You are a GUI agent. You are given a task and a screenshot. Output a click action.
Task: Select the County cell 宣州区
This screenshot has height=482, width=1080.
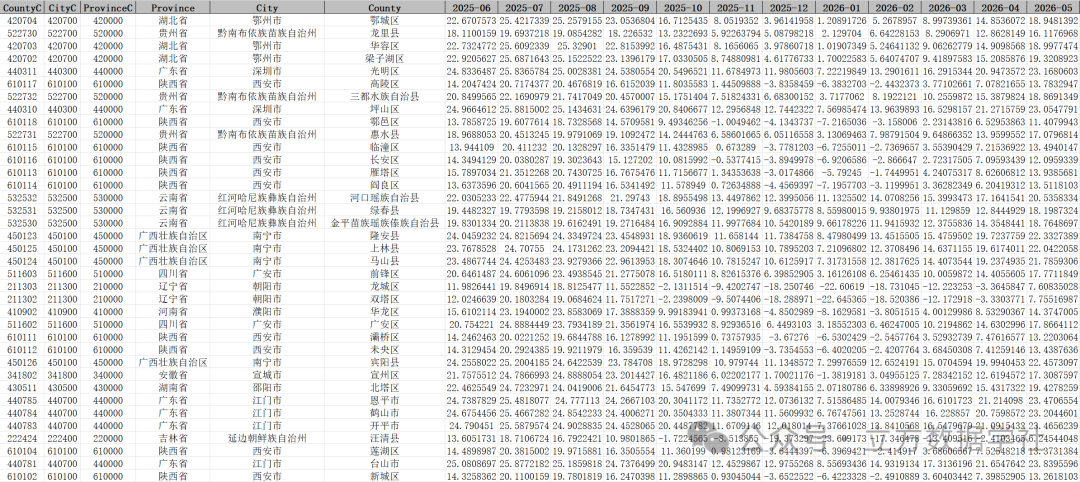(384, 375)
